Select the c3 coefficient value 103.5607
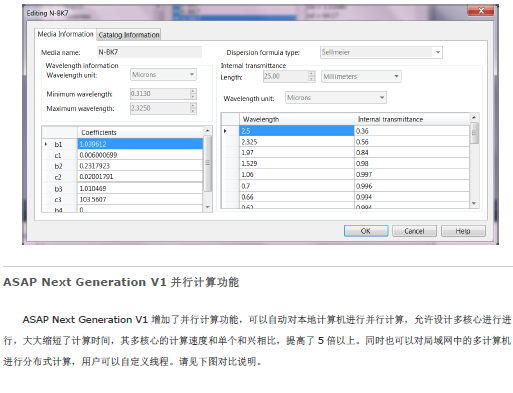 140,199
